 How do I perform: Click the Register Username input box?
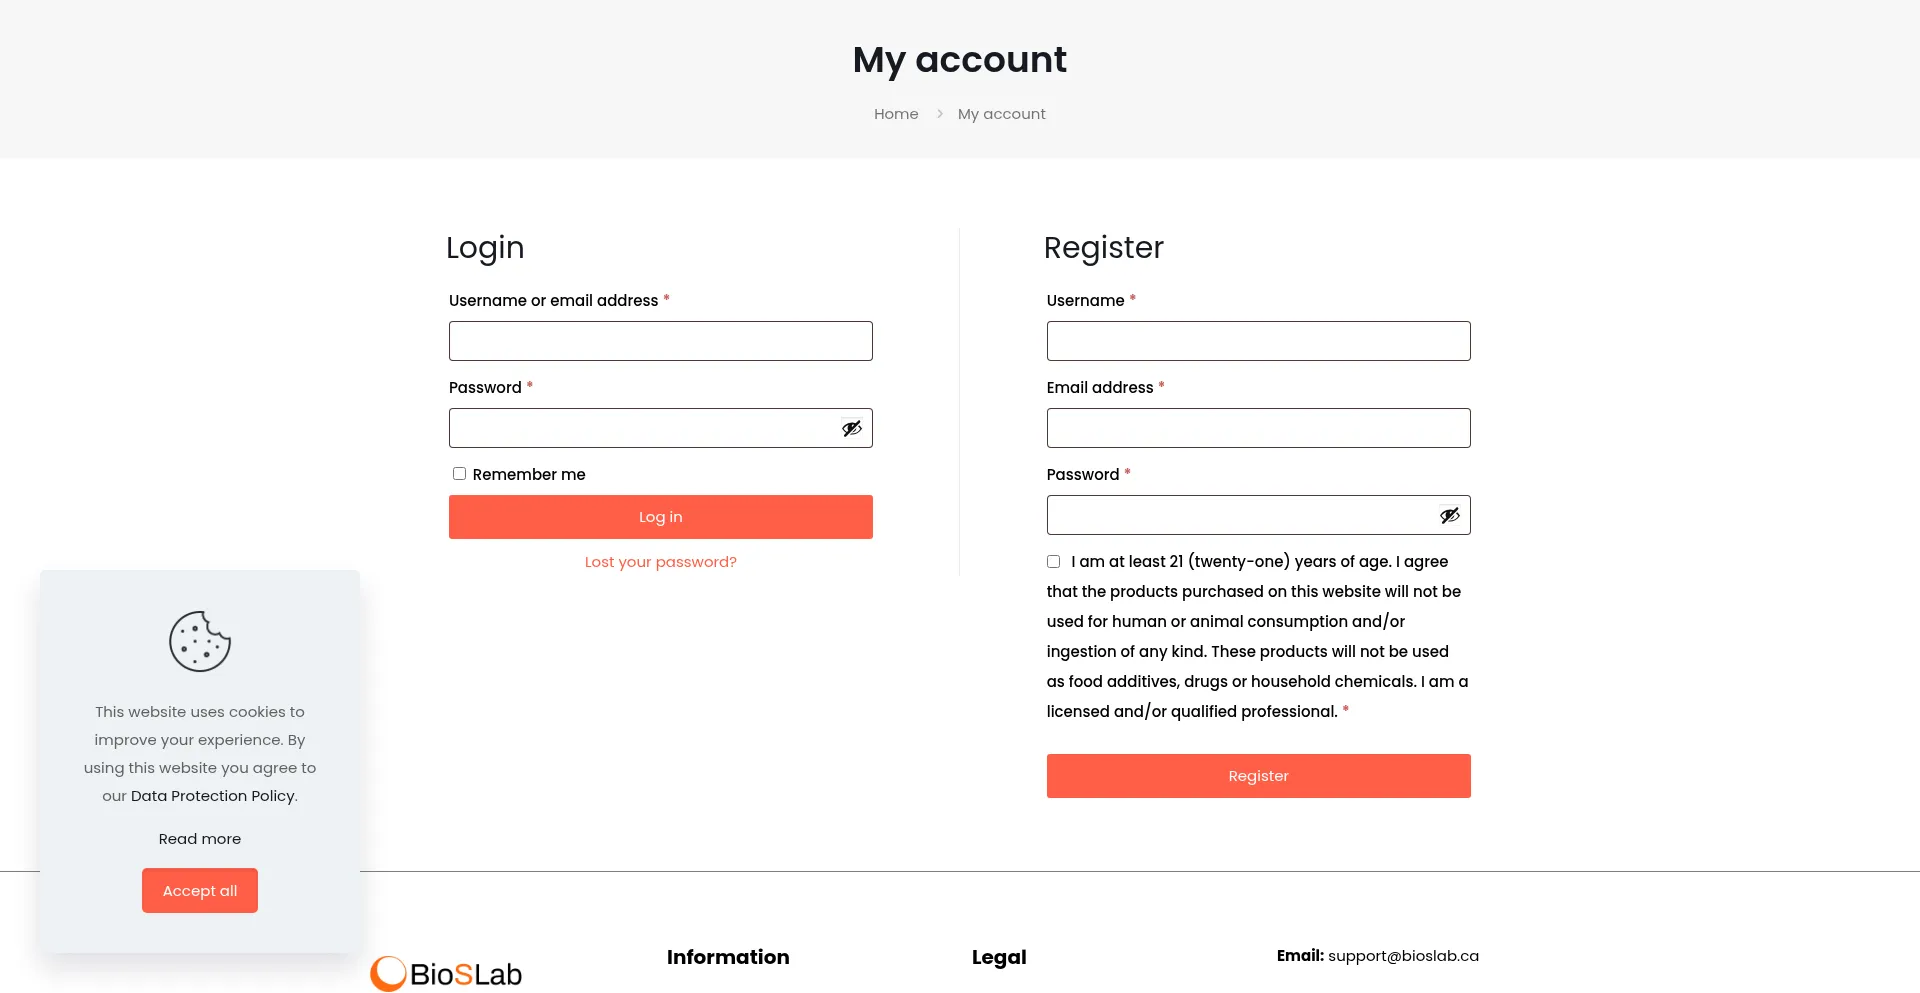click(1258, 341)
